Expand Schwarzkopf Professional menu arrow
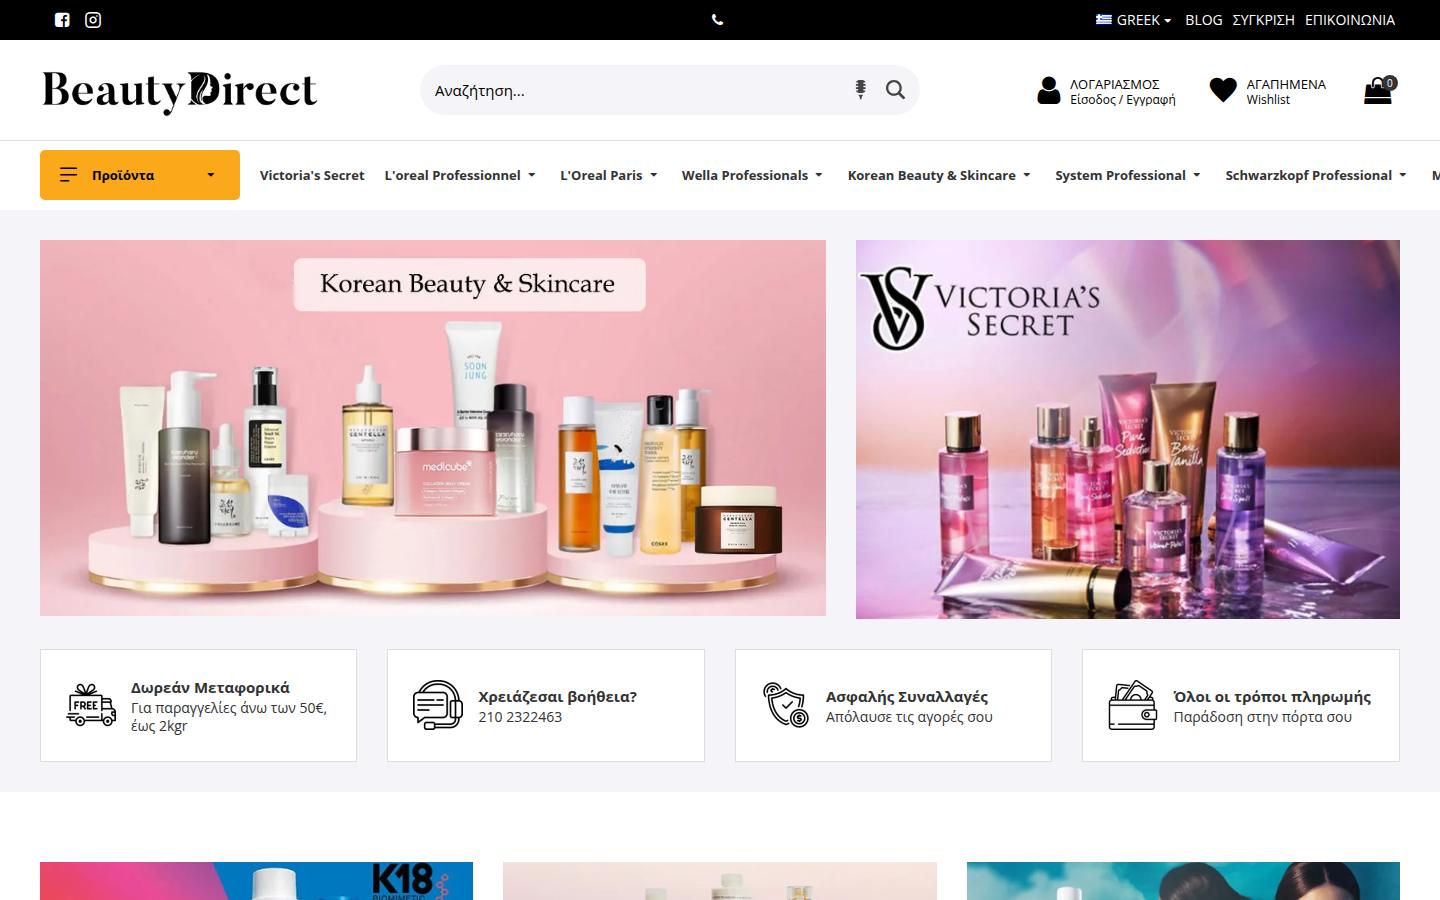Image resolution: width=1440 pixels, height=900 pixels. click(1403, 175)
